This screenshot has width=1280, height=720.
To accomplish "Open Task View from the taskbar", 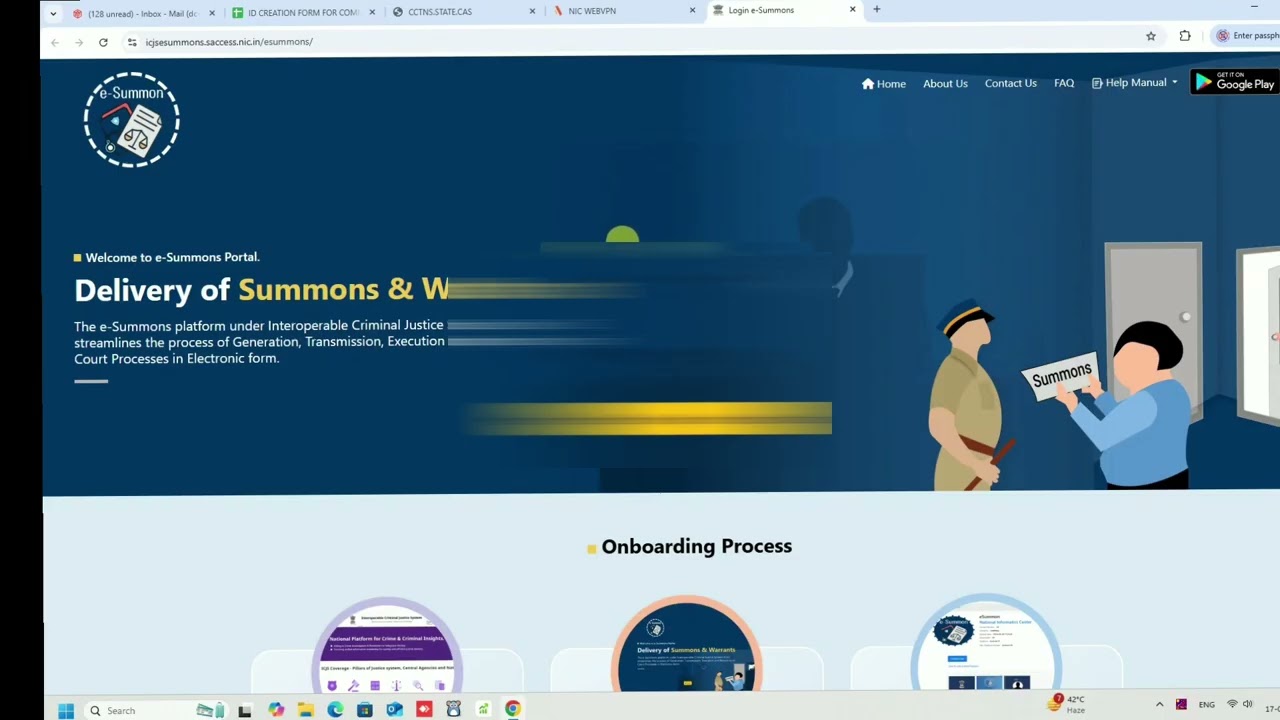I will tap(245, 710).
